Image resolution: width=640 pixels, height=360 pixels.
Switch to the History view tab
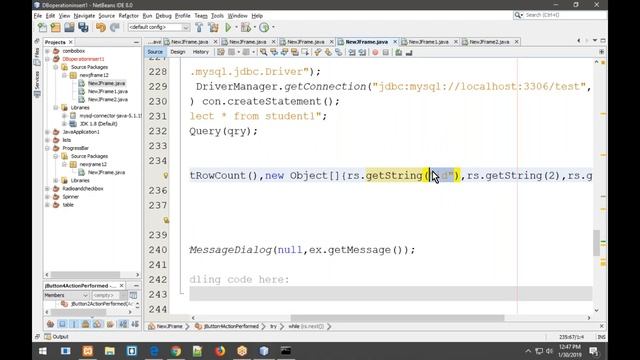200,52
